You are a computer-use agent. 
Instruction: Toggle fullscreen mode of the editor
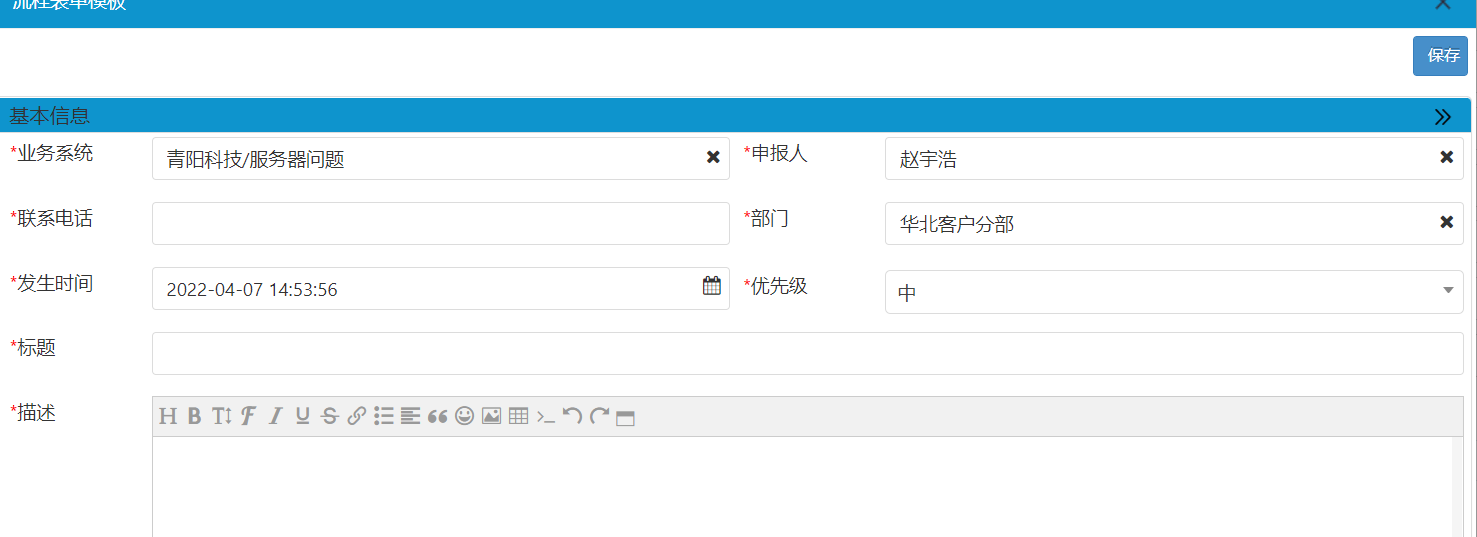(x=626, y=417)
